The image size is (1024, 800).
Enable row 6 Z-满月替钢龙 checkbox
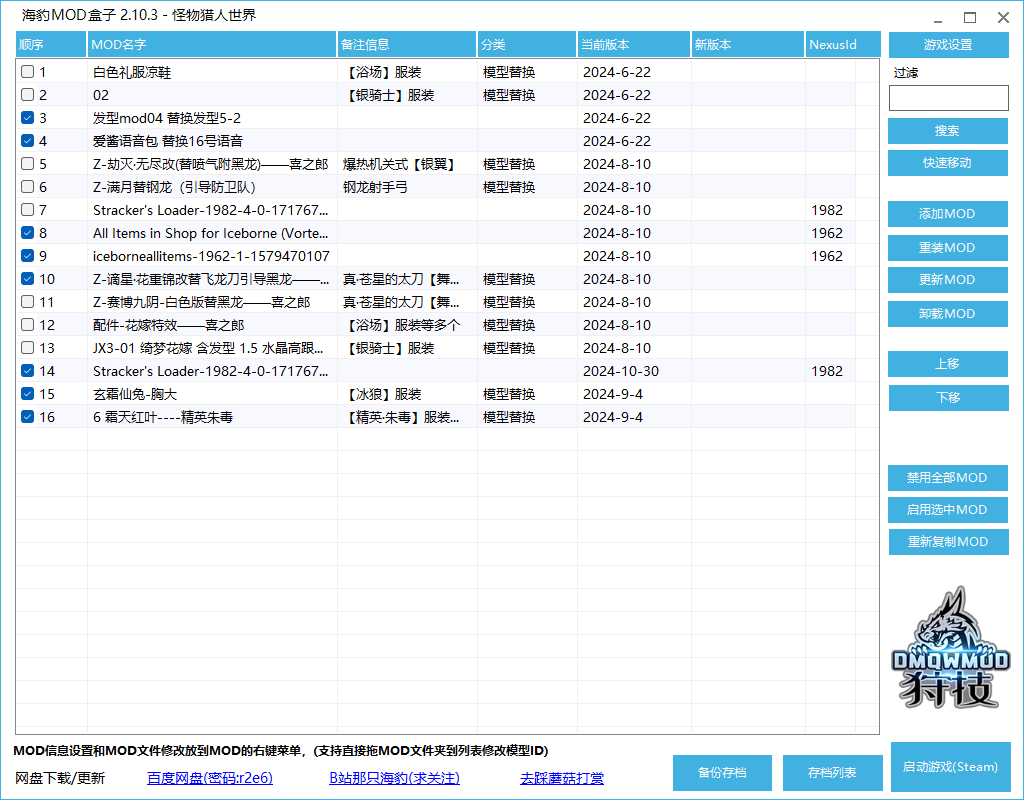click(27, 187)
